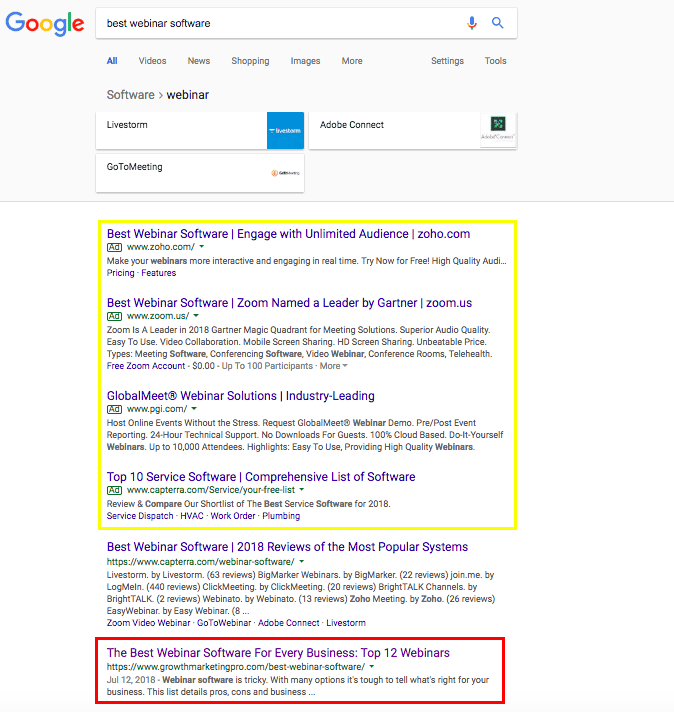Switch to the News tab

[x=198, y=61]
